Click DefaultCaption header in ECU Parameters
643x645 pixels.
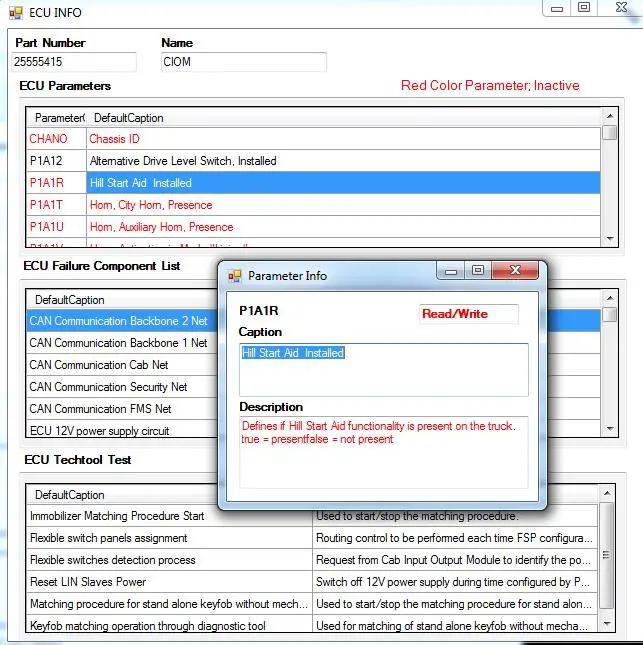[x=343, y=118]
